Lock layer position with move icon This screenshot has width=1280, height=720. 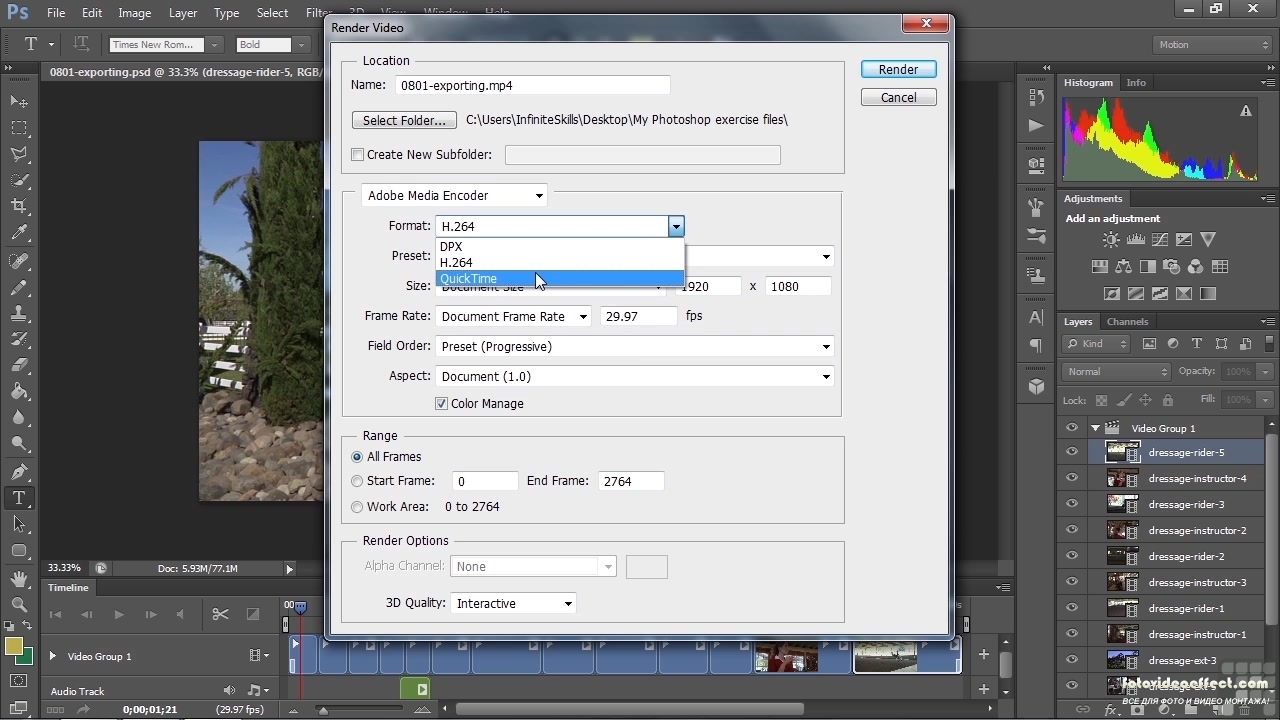pos(1145,400)
